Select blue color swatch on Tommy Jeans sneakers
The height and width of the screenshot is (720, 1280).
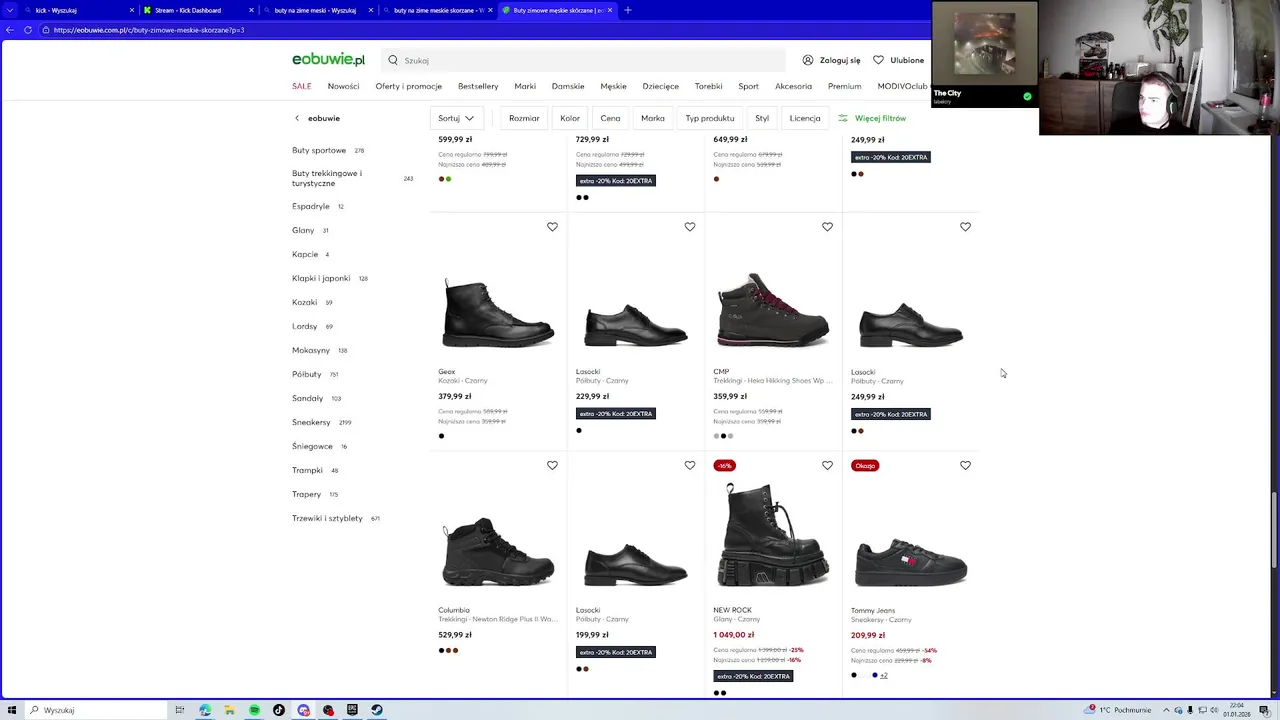pos(875,675)
